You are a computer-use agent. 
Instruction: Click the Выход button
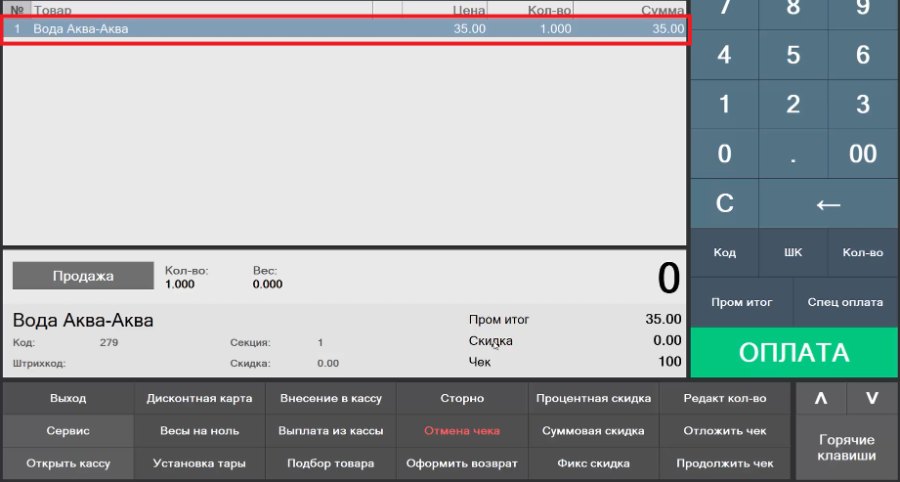68,398
